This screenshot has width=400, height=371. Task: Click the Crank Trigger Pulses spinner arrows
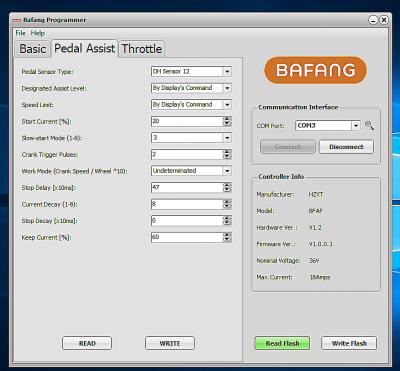click(227, 154)
